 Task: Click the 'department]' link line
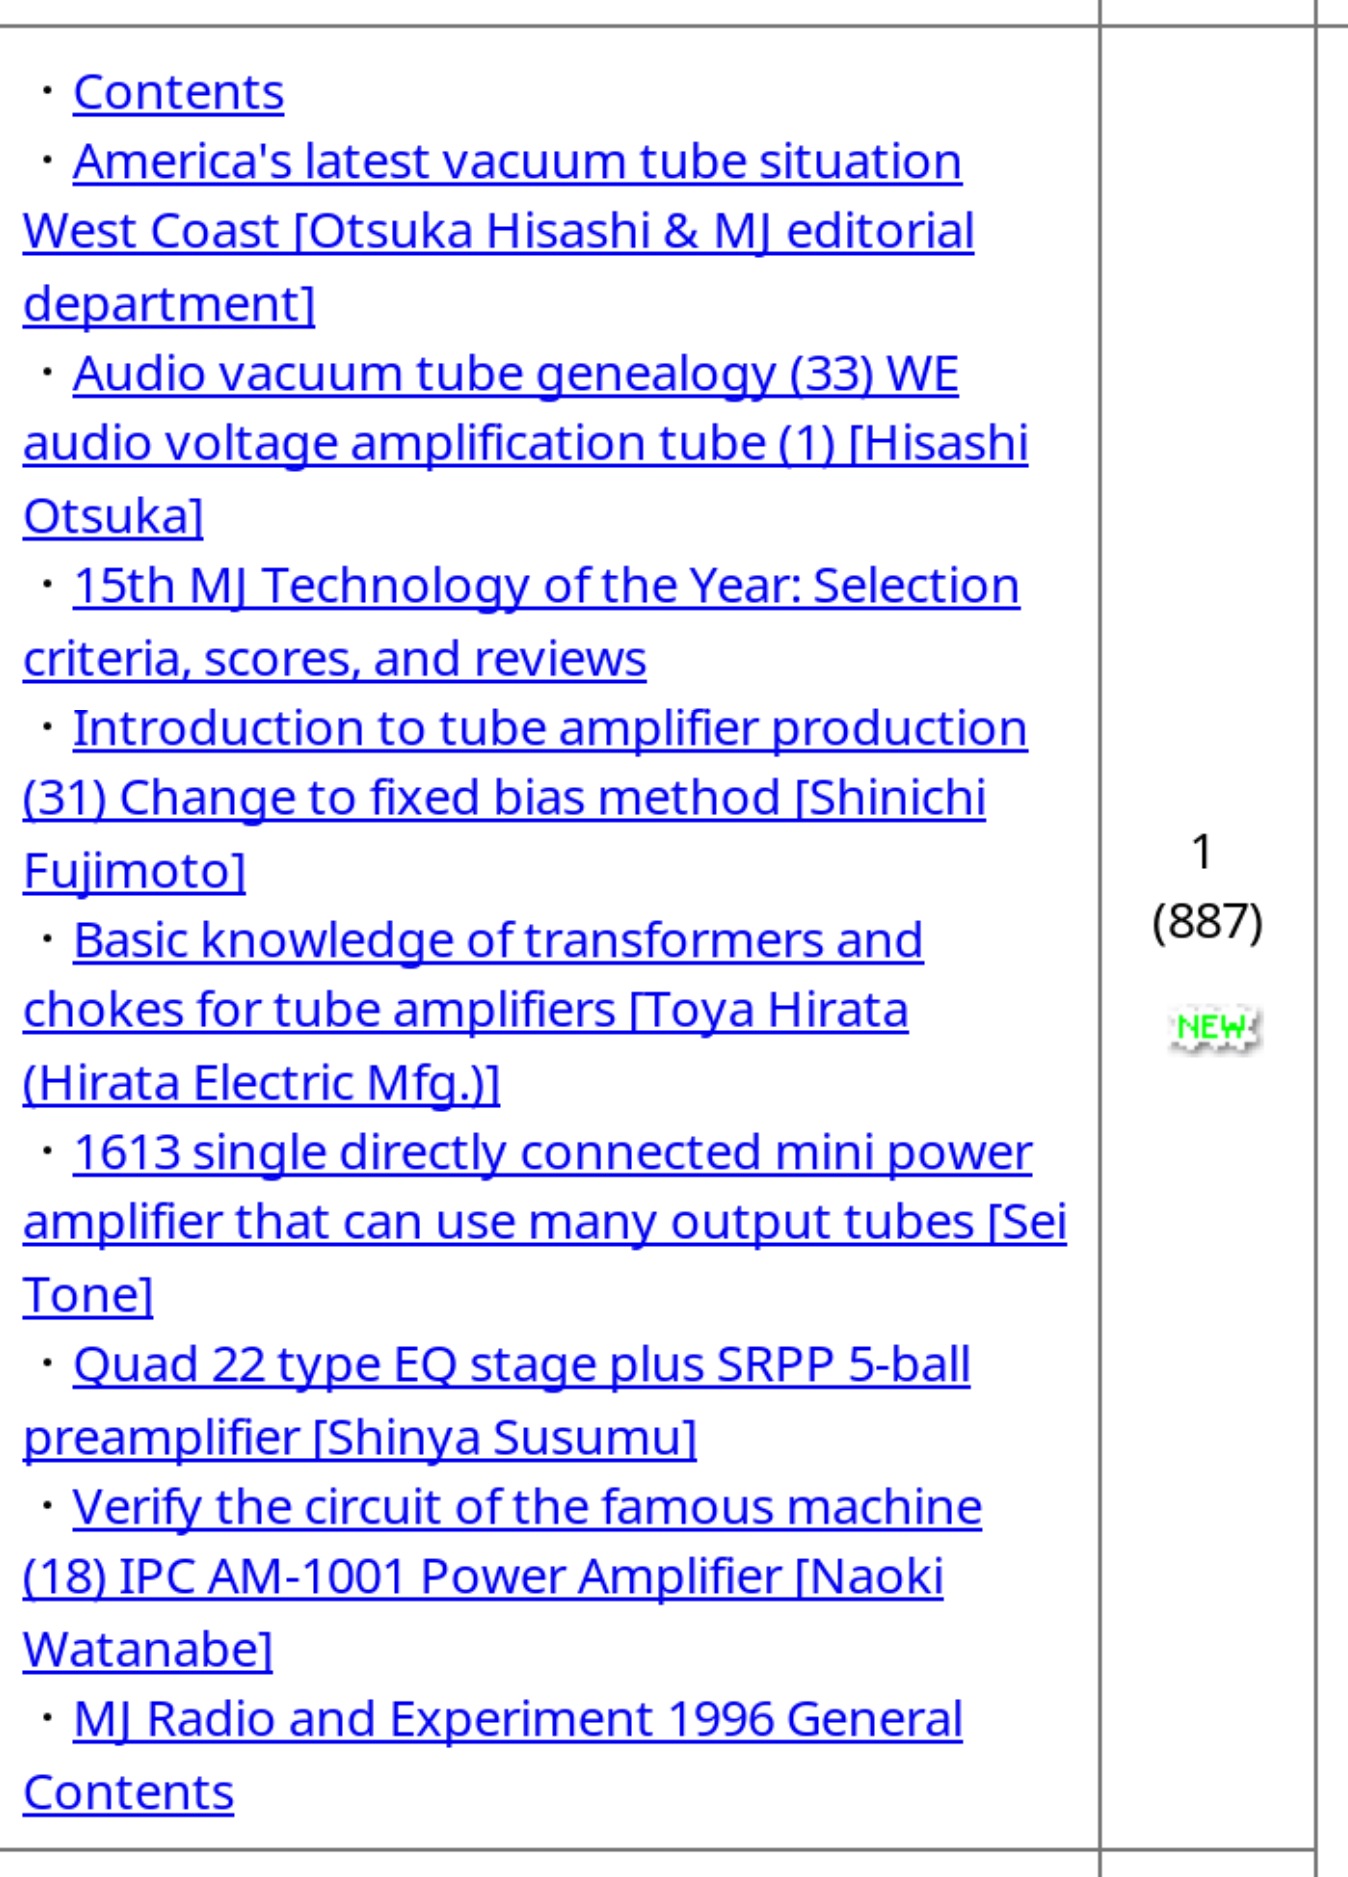click(169, 304)
